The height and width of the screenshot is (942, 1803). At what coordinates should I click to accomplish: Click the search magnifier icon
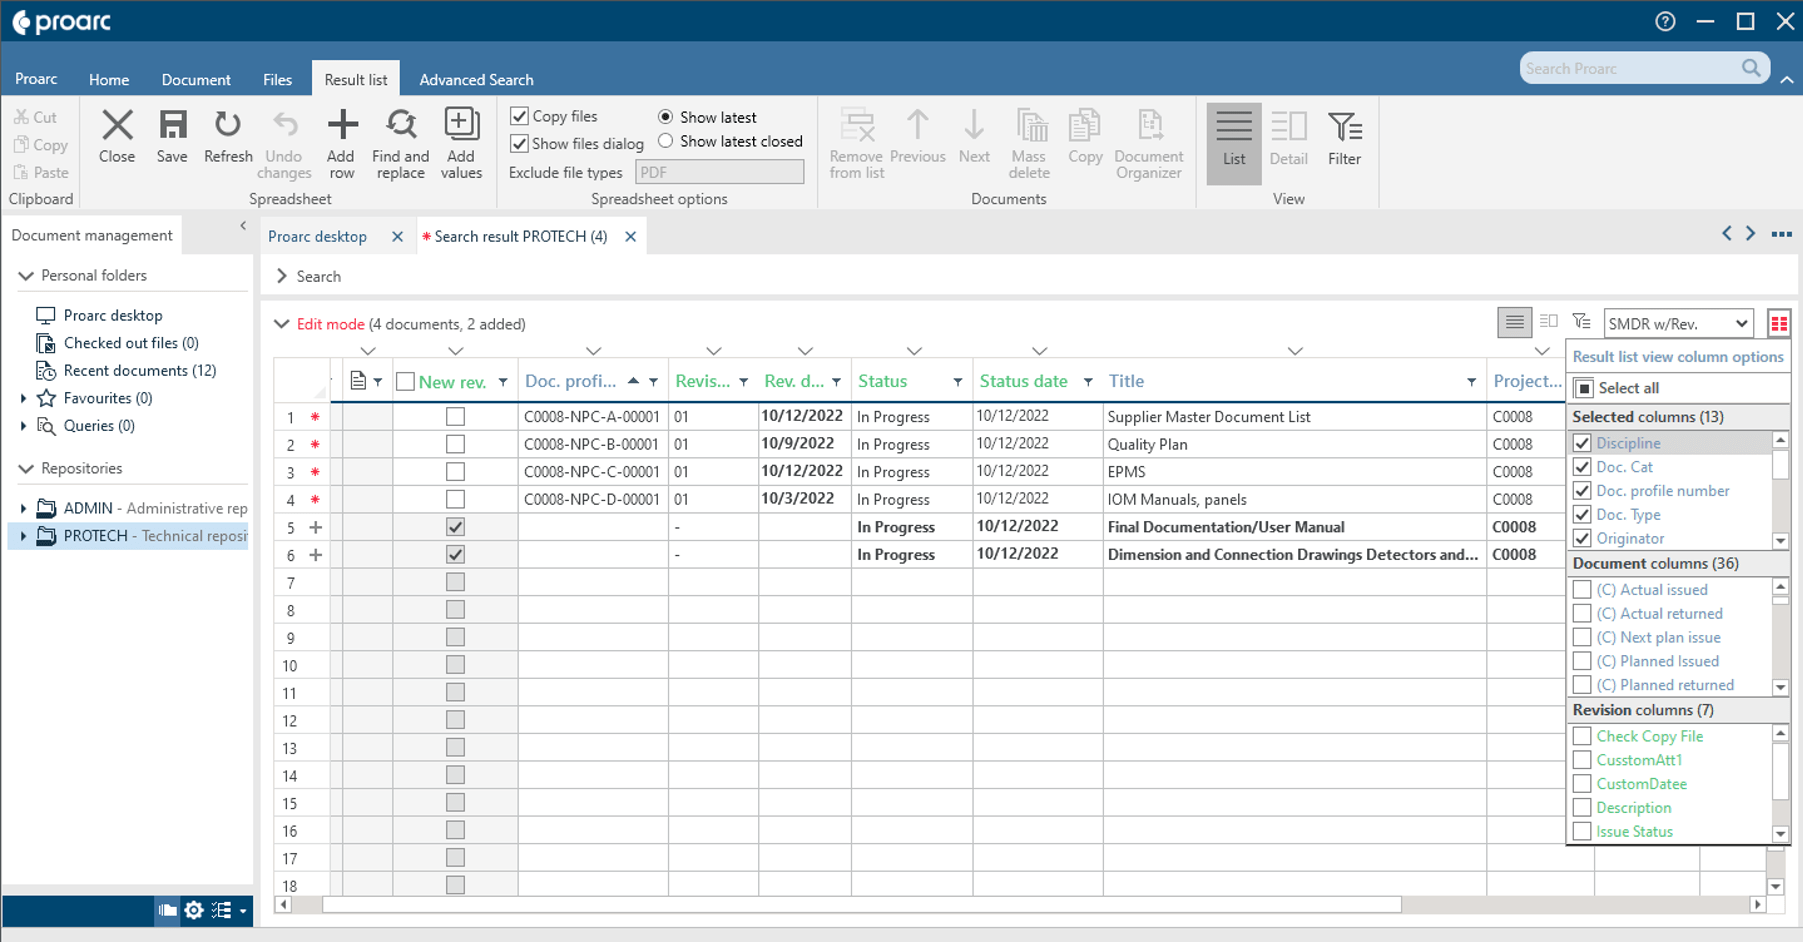click(1751, 68)
